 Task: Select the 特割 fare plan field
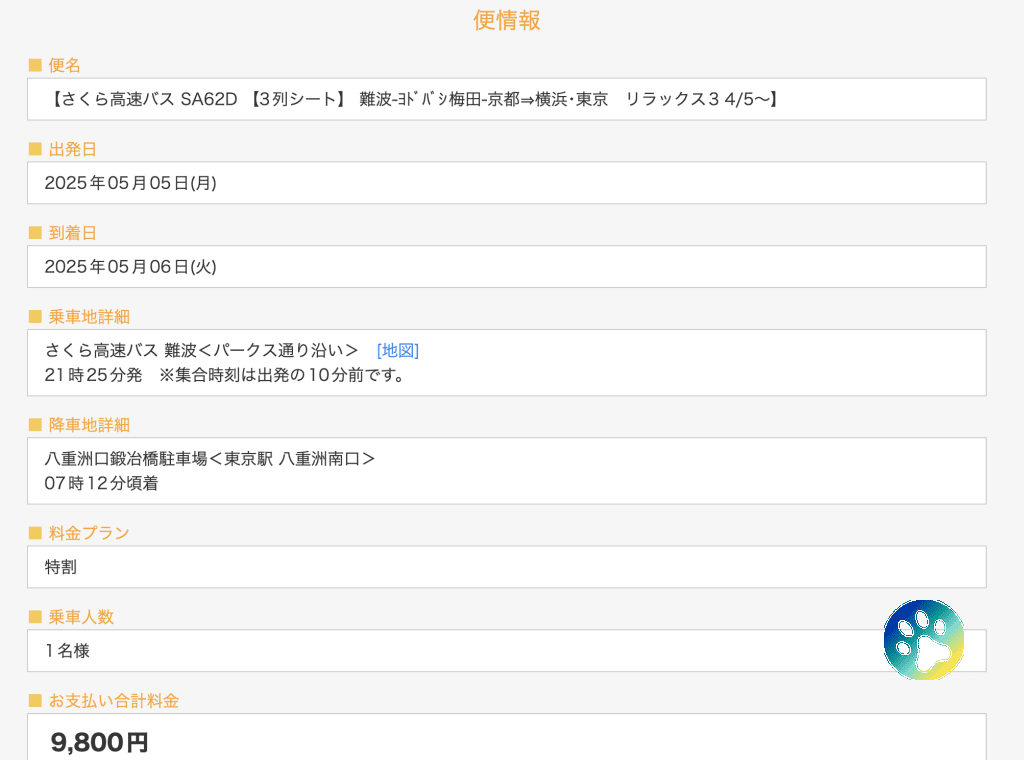click(x=506, y=567)
